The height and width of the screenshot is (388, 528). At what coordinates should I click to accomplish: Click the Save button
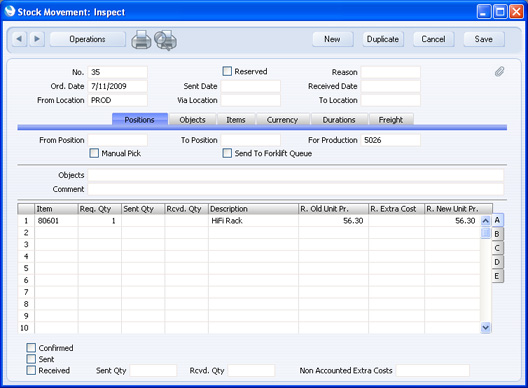tap(484, 39)
